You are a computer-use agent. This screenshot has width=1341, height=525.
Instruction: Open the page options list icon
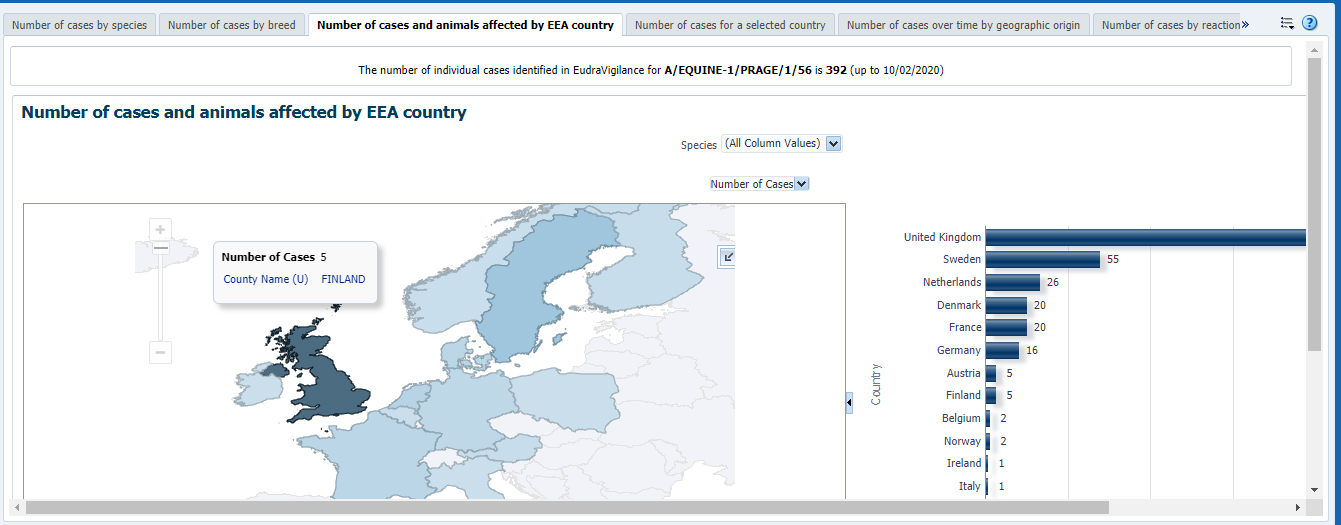click(1287, 23)
